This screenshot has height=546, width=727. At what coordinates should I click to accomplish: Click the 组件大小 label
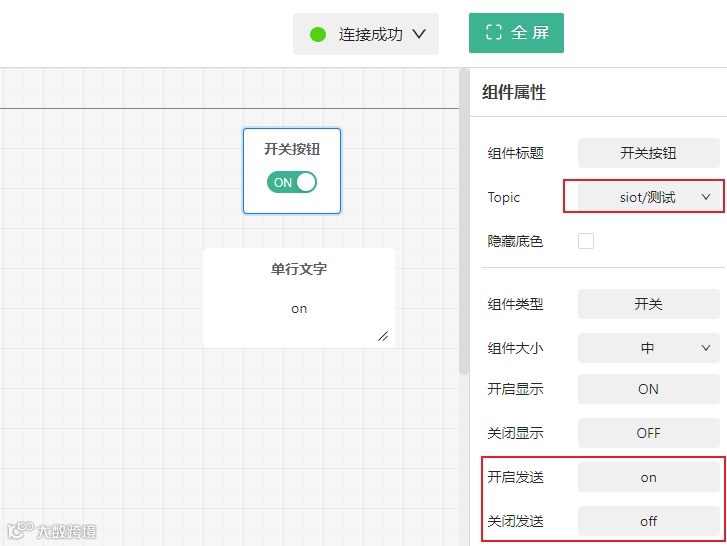pos(515,348)
